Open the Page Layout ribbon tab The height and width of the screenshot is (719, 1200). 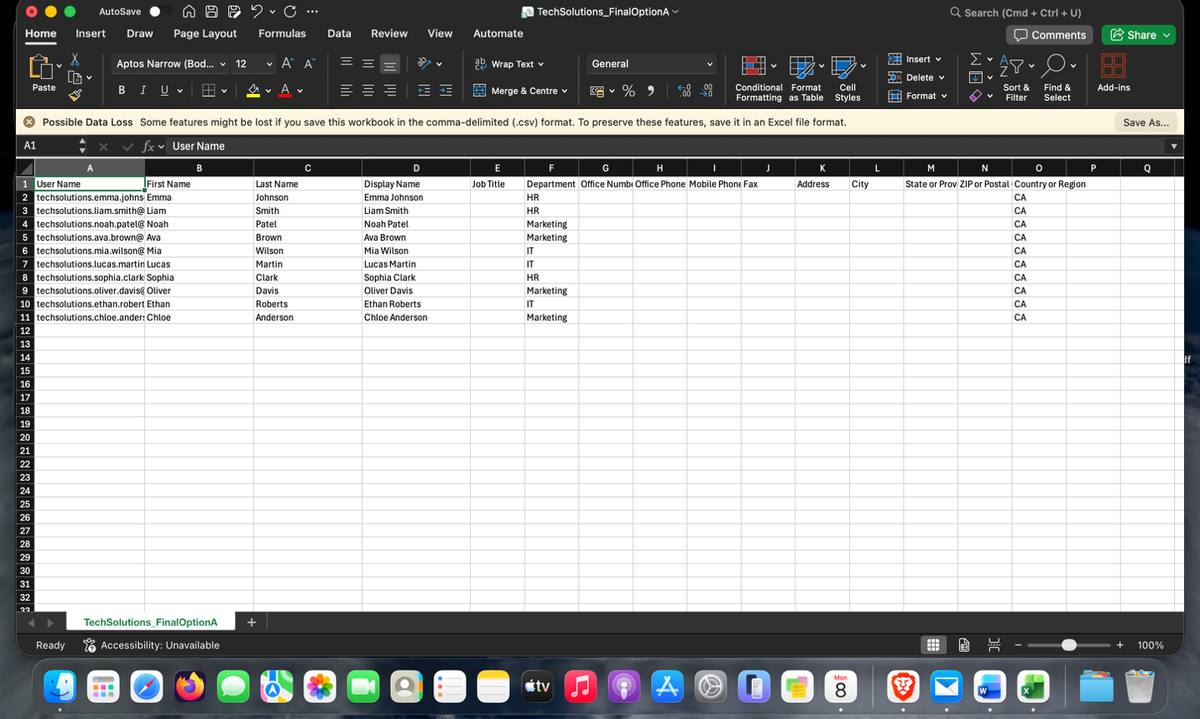[x=205, y=33]
